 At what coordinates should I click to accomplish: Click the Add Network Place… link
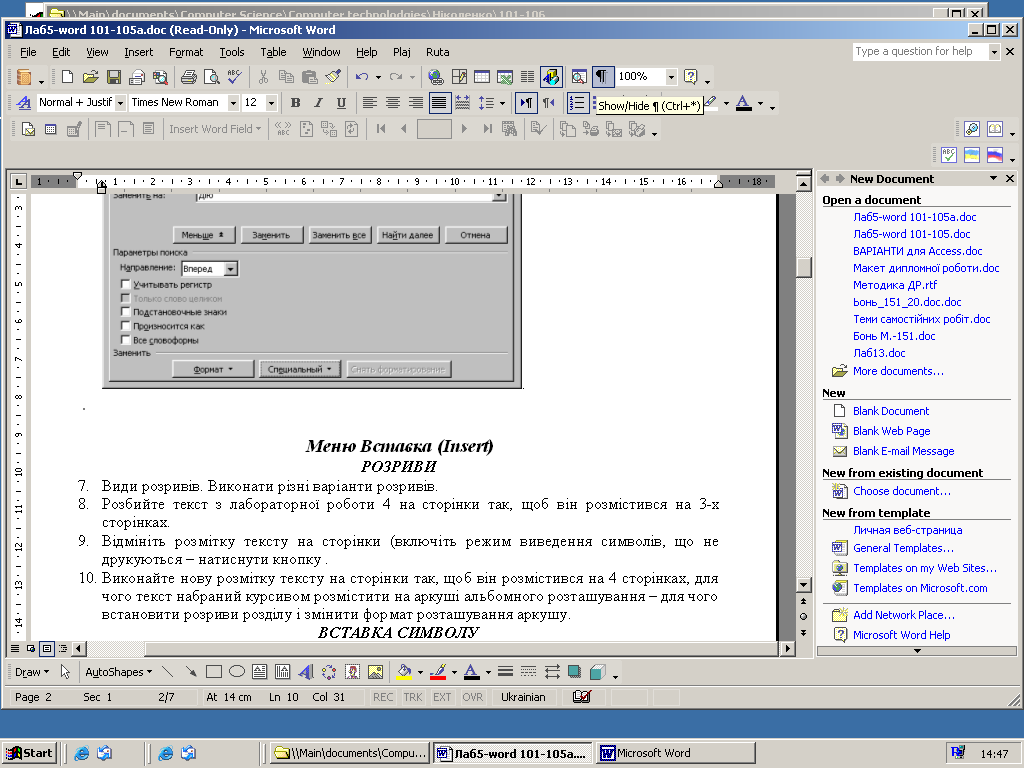(904, 615)
